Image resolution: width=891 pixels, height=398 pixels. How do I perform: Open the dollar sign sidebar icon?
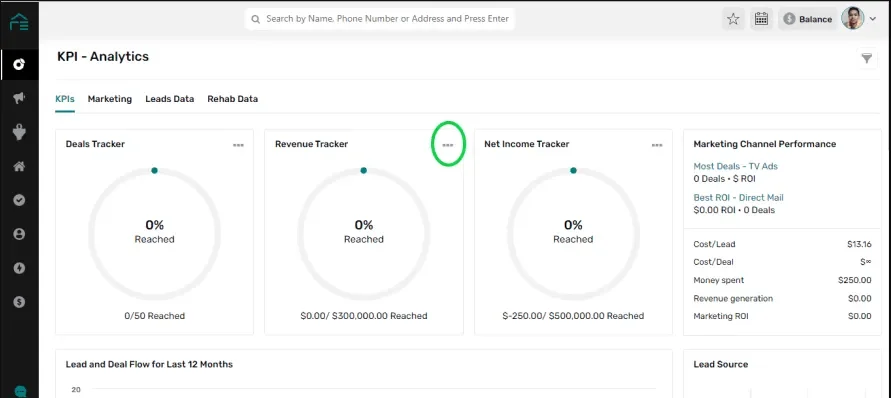coord(19,302)
